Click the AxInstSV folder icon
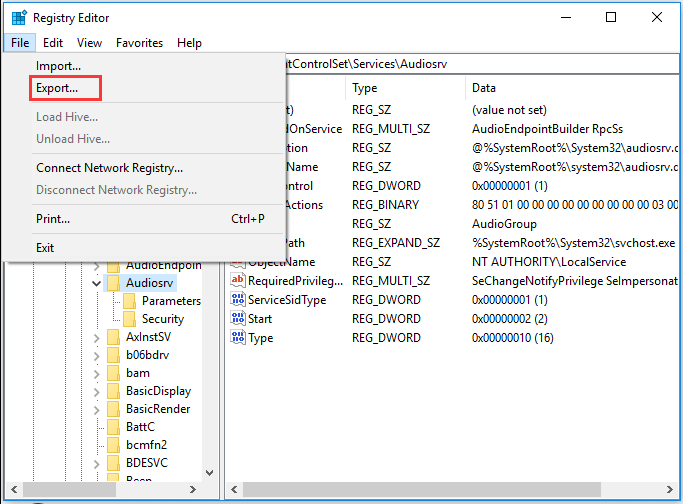Viewport: 683px width, 504px height. (113, 337)
